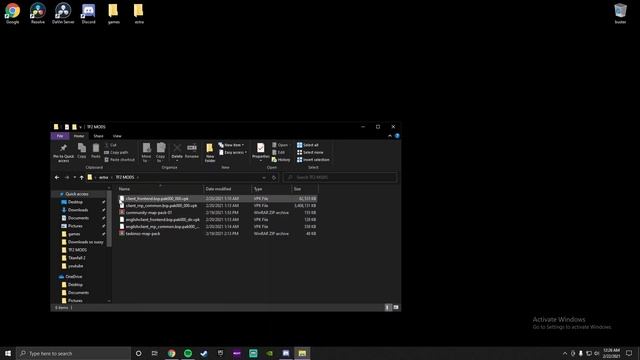Image resolution: width=640 pixels, height=360 pixels.
Task: Click the Edit command in ribbon
Action: coord(279,152)
